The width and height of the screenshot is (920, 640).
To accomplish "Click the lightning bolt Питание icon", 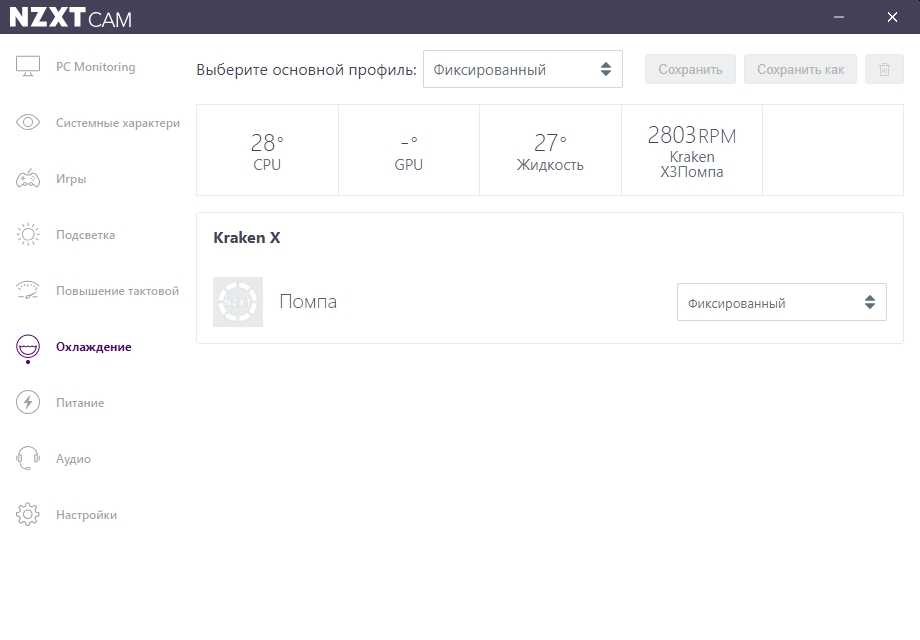I will (28, 403).
